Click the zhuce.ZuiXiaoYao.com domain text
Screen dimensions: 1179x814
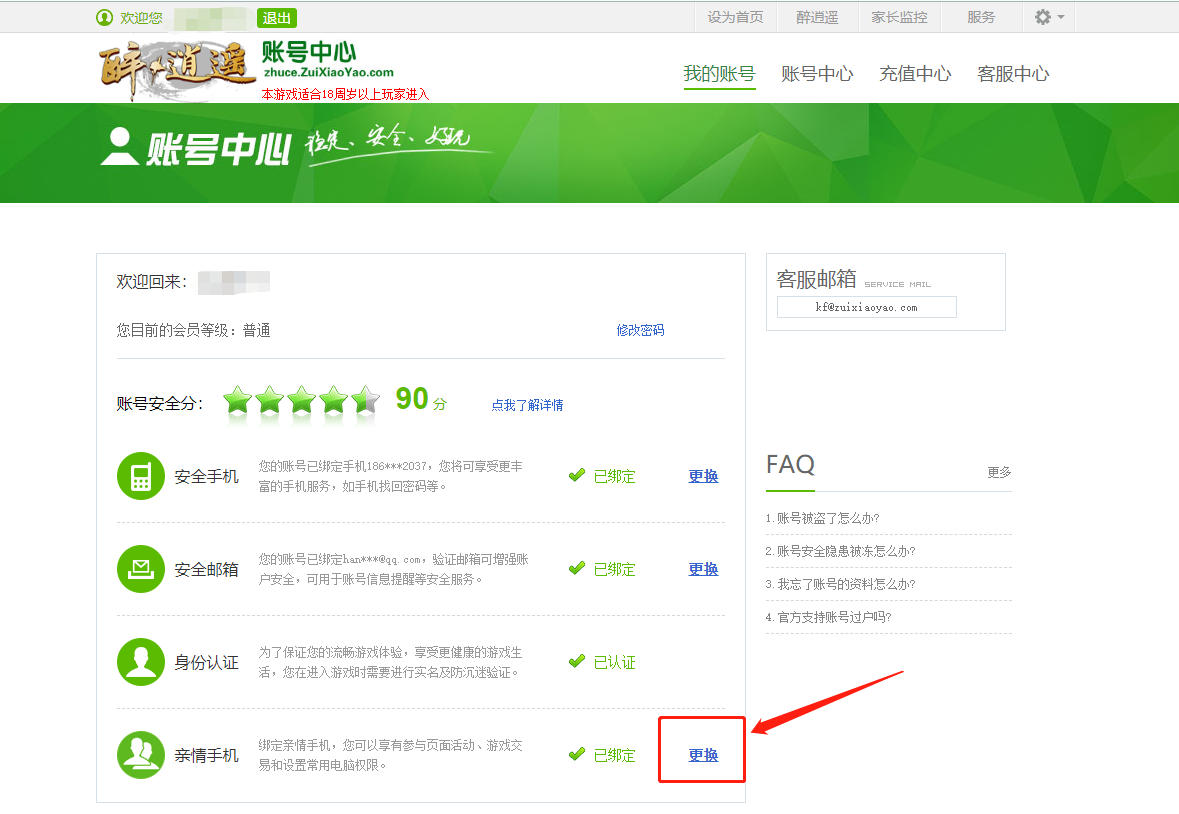[x=329, y=72]
